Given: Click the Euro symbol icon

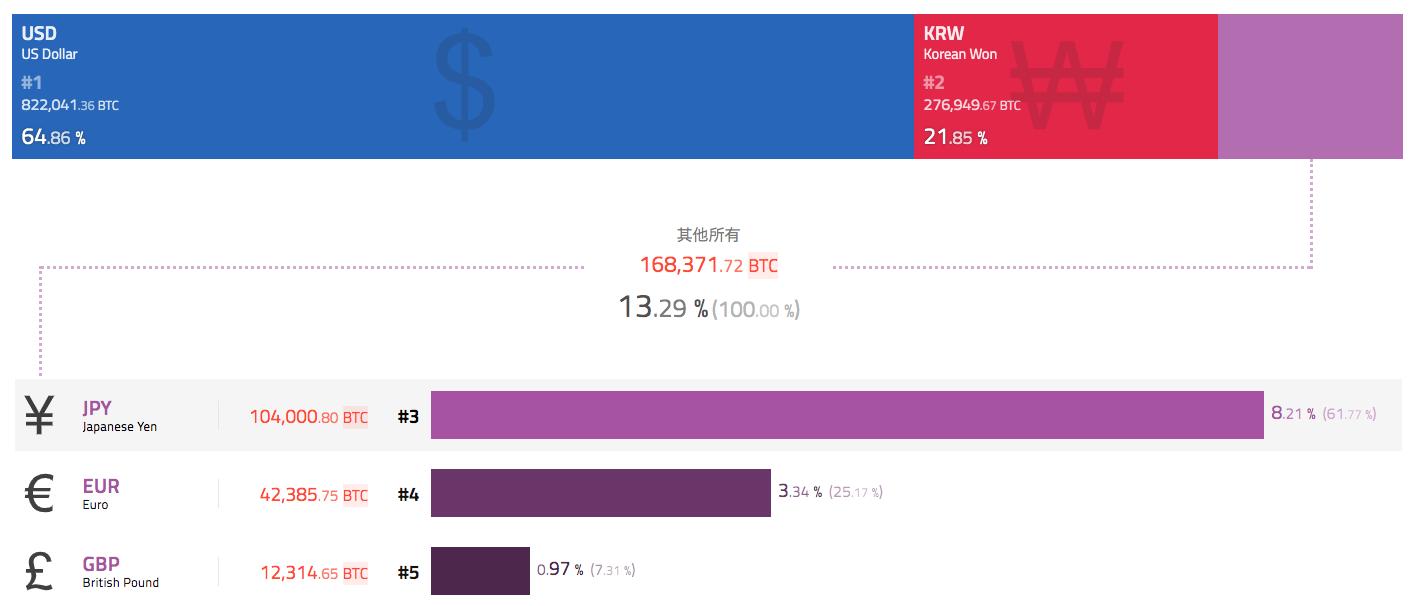Looking at the screenshot, I should click(39, 494).
